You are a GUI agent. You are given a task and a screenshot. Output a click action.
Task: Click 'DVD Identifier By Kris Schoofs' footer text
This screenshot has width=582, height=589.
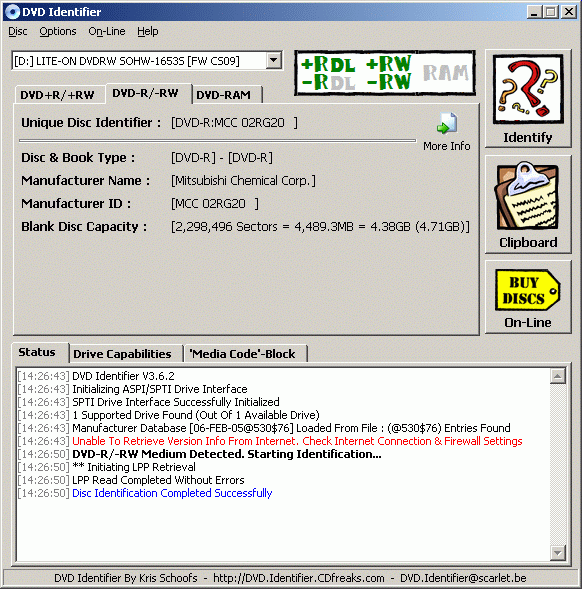pyautogui.click(x=126, y=578)
